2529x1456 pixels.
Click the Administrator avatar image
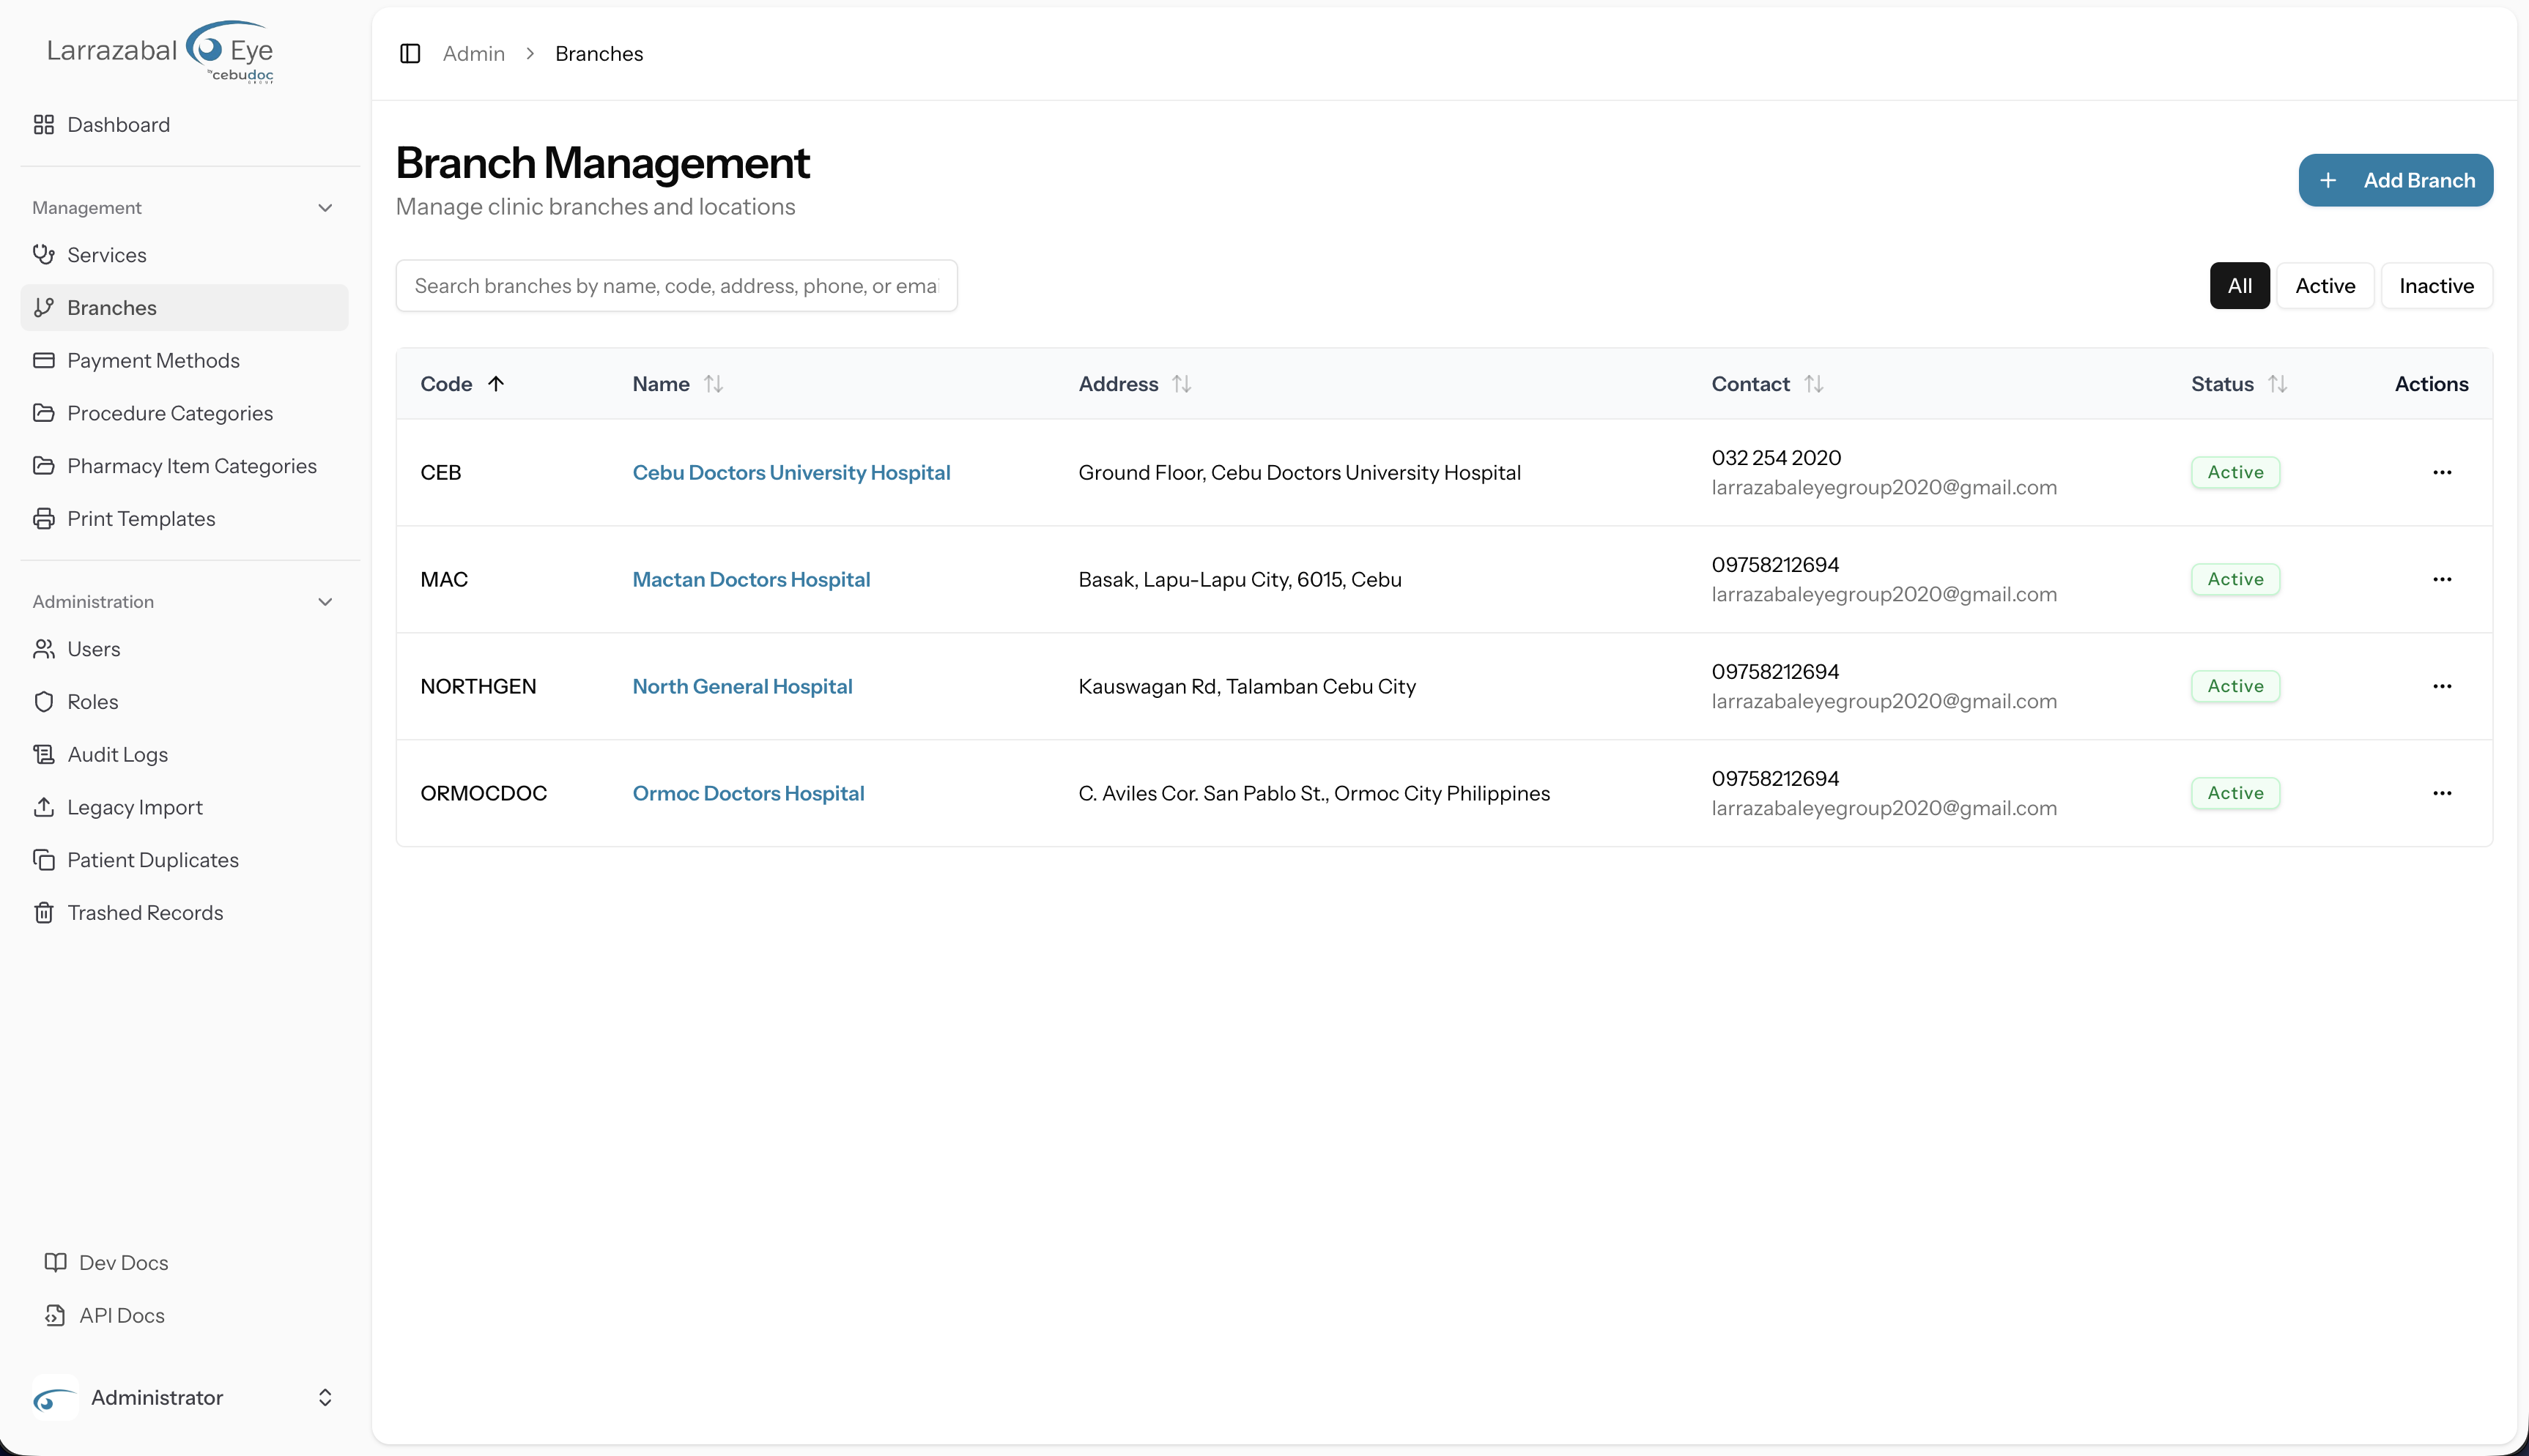[x=55, y=1398]
